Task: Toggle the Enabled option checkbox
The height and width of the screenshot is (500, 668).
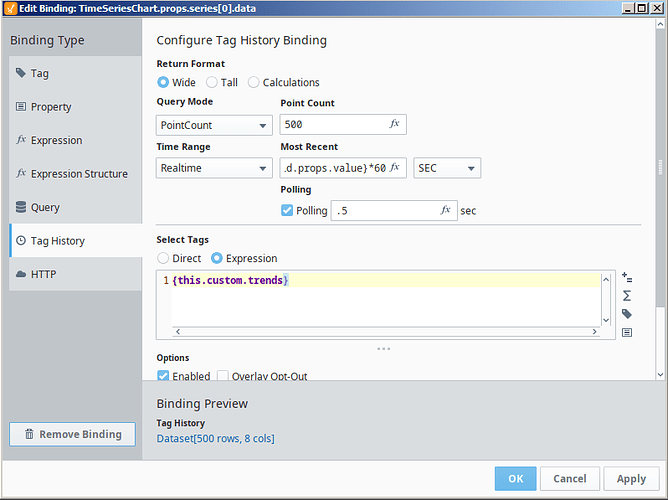Action: [x=163, y=375]
